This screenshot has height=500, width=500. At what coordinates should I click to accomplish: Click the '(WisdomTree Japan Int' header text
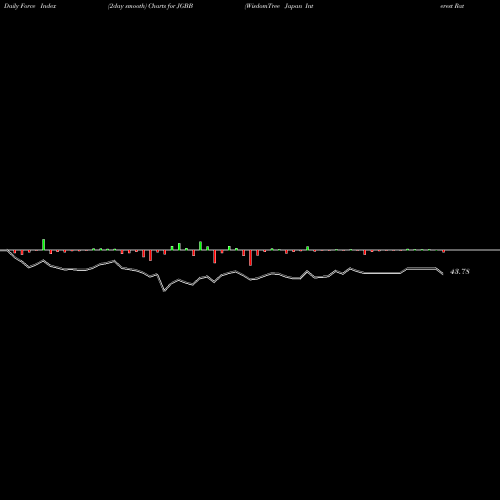(x=279, y=6)
